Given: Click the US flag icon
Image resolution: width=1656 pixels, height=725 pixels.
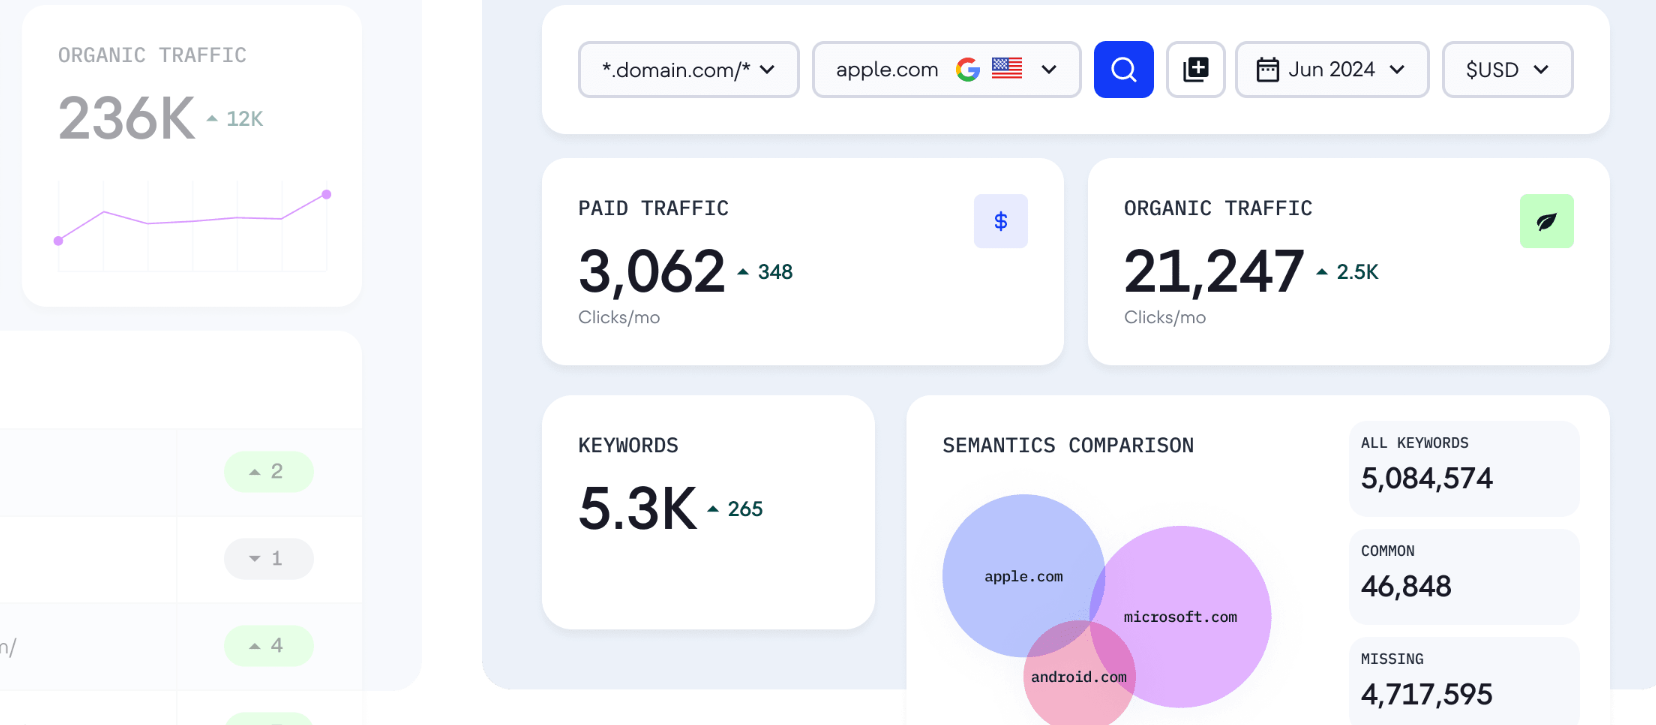Looking at the screenshot, I should [x=1007, y=68].
